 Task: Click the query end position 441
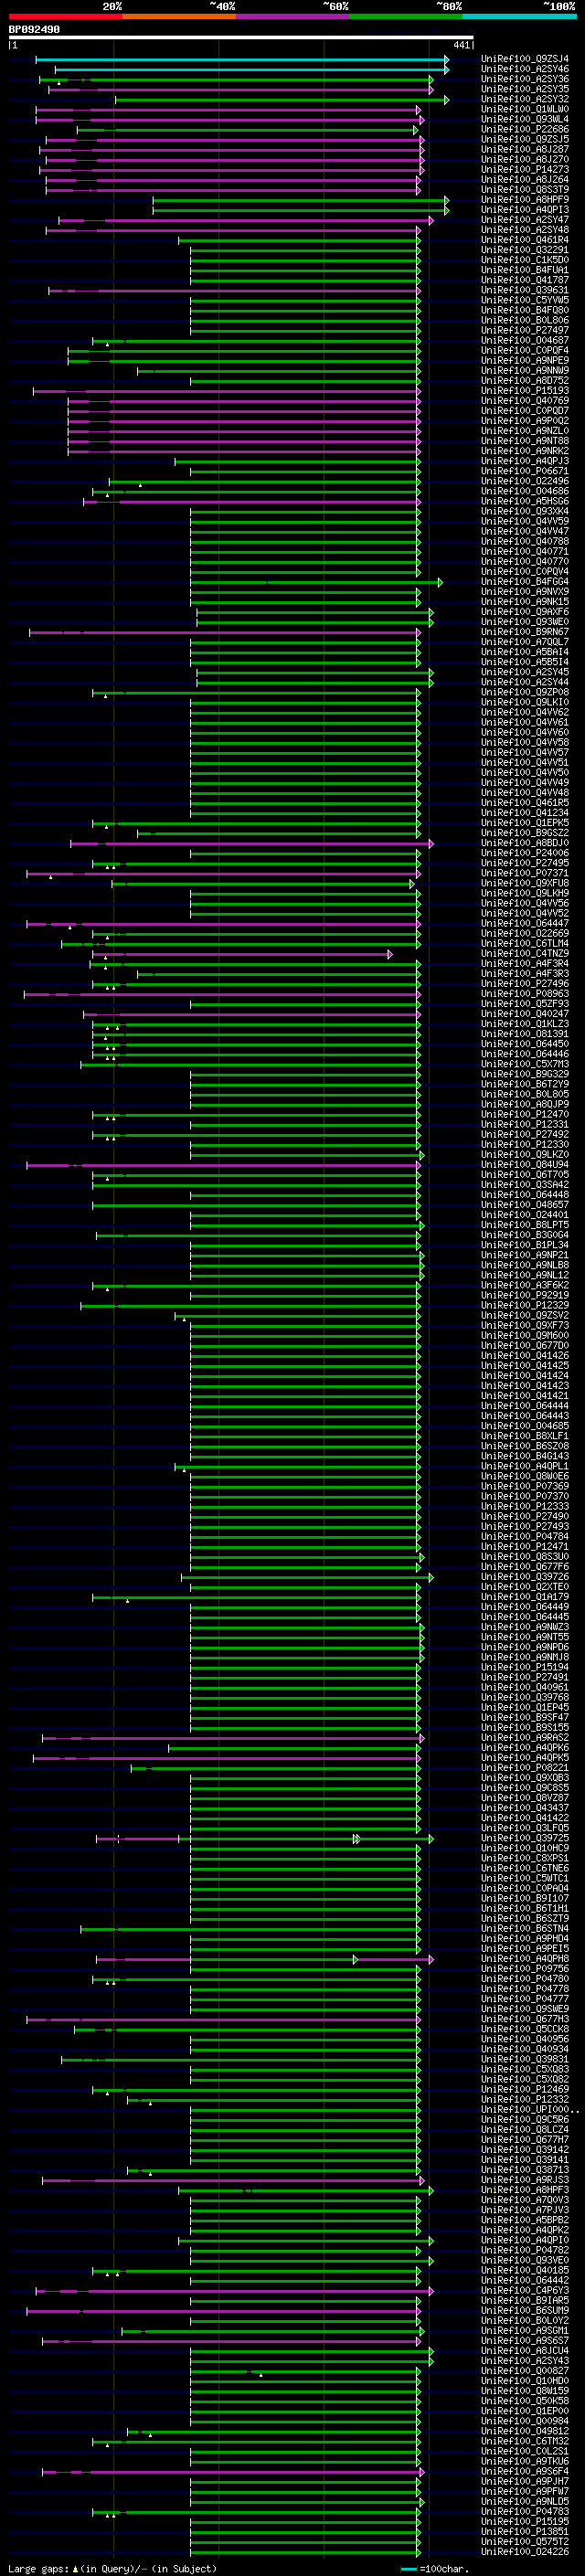[461, 45]
